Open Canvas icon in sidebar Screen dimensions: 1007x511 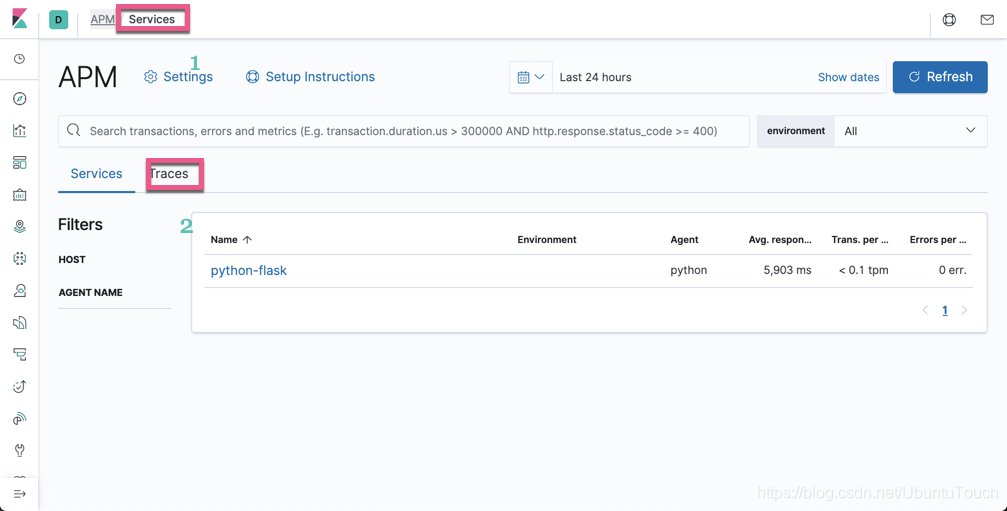[x=19, y=195]
